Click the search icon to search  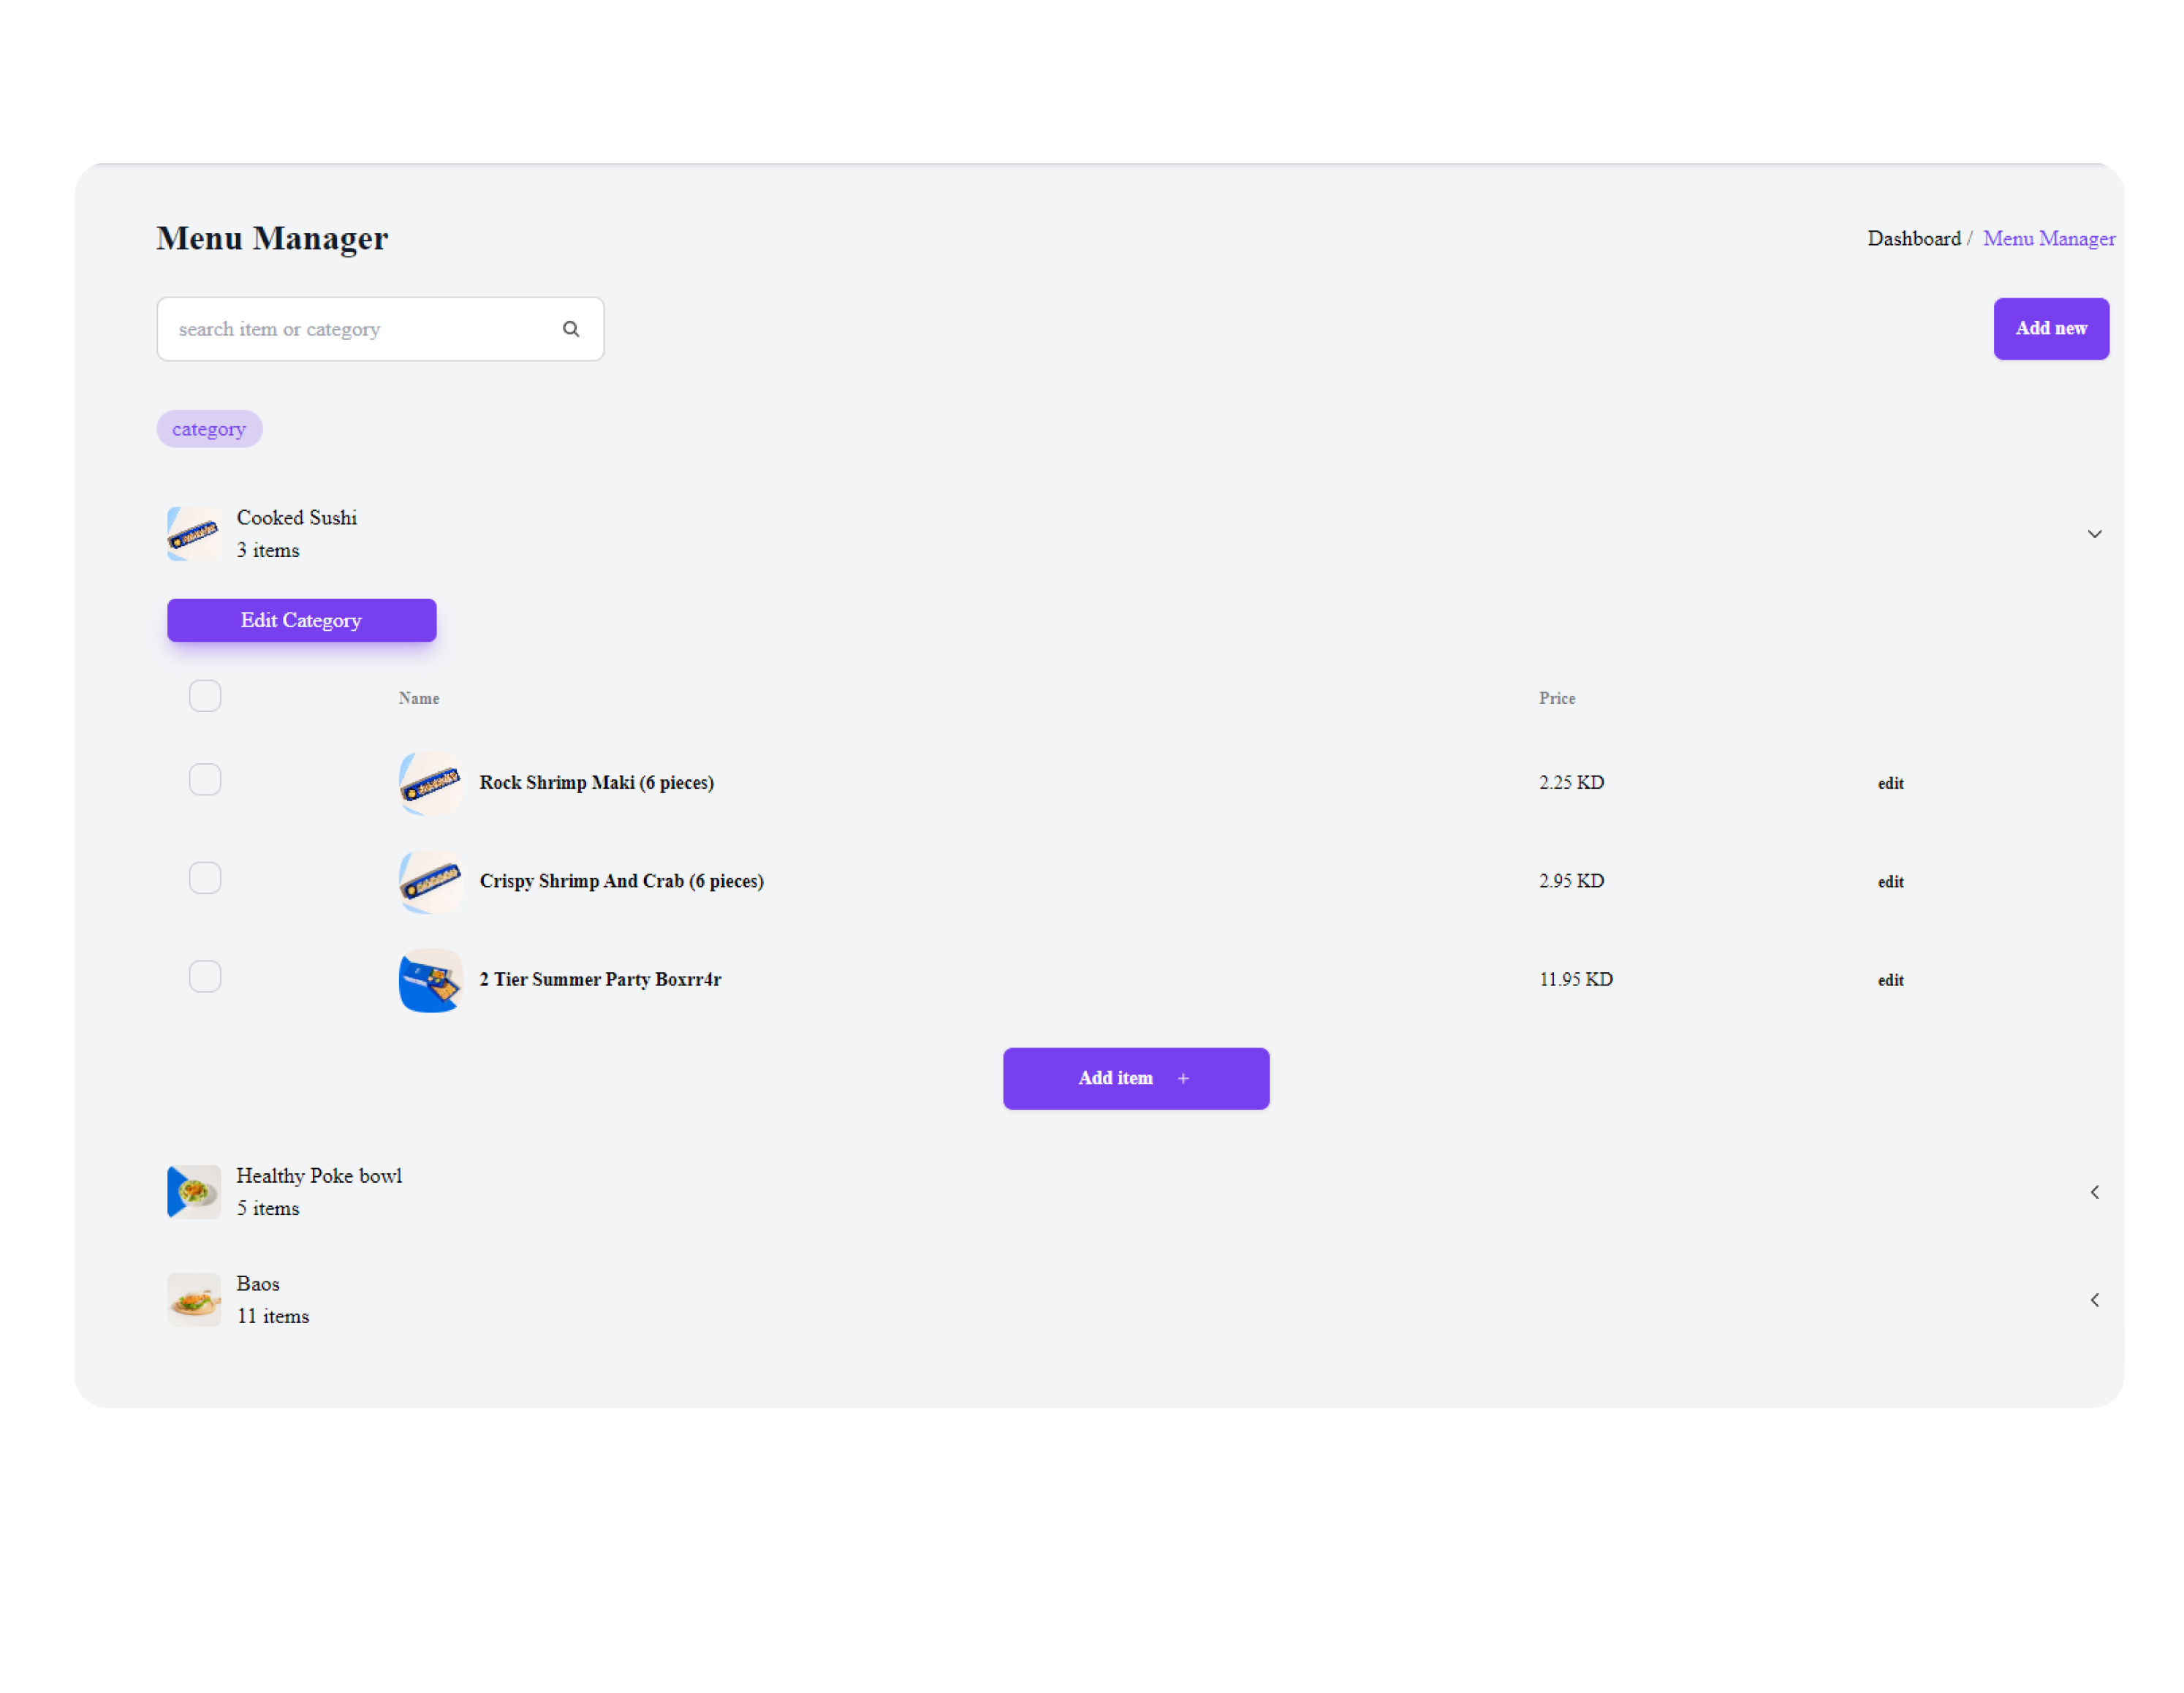coord(571,328)
